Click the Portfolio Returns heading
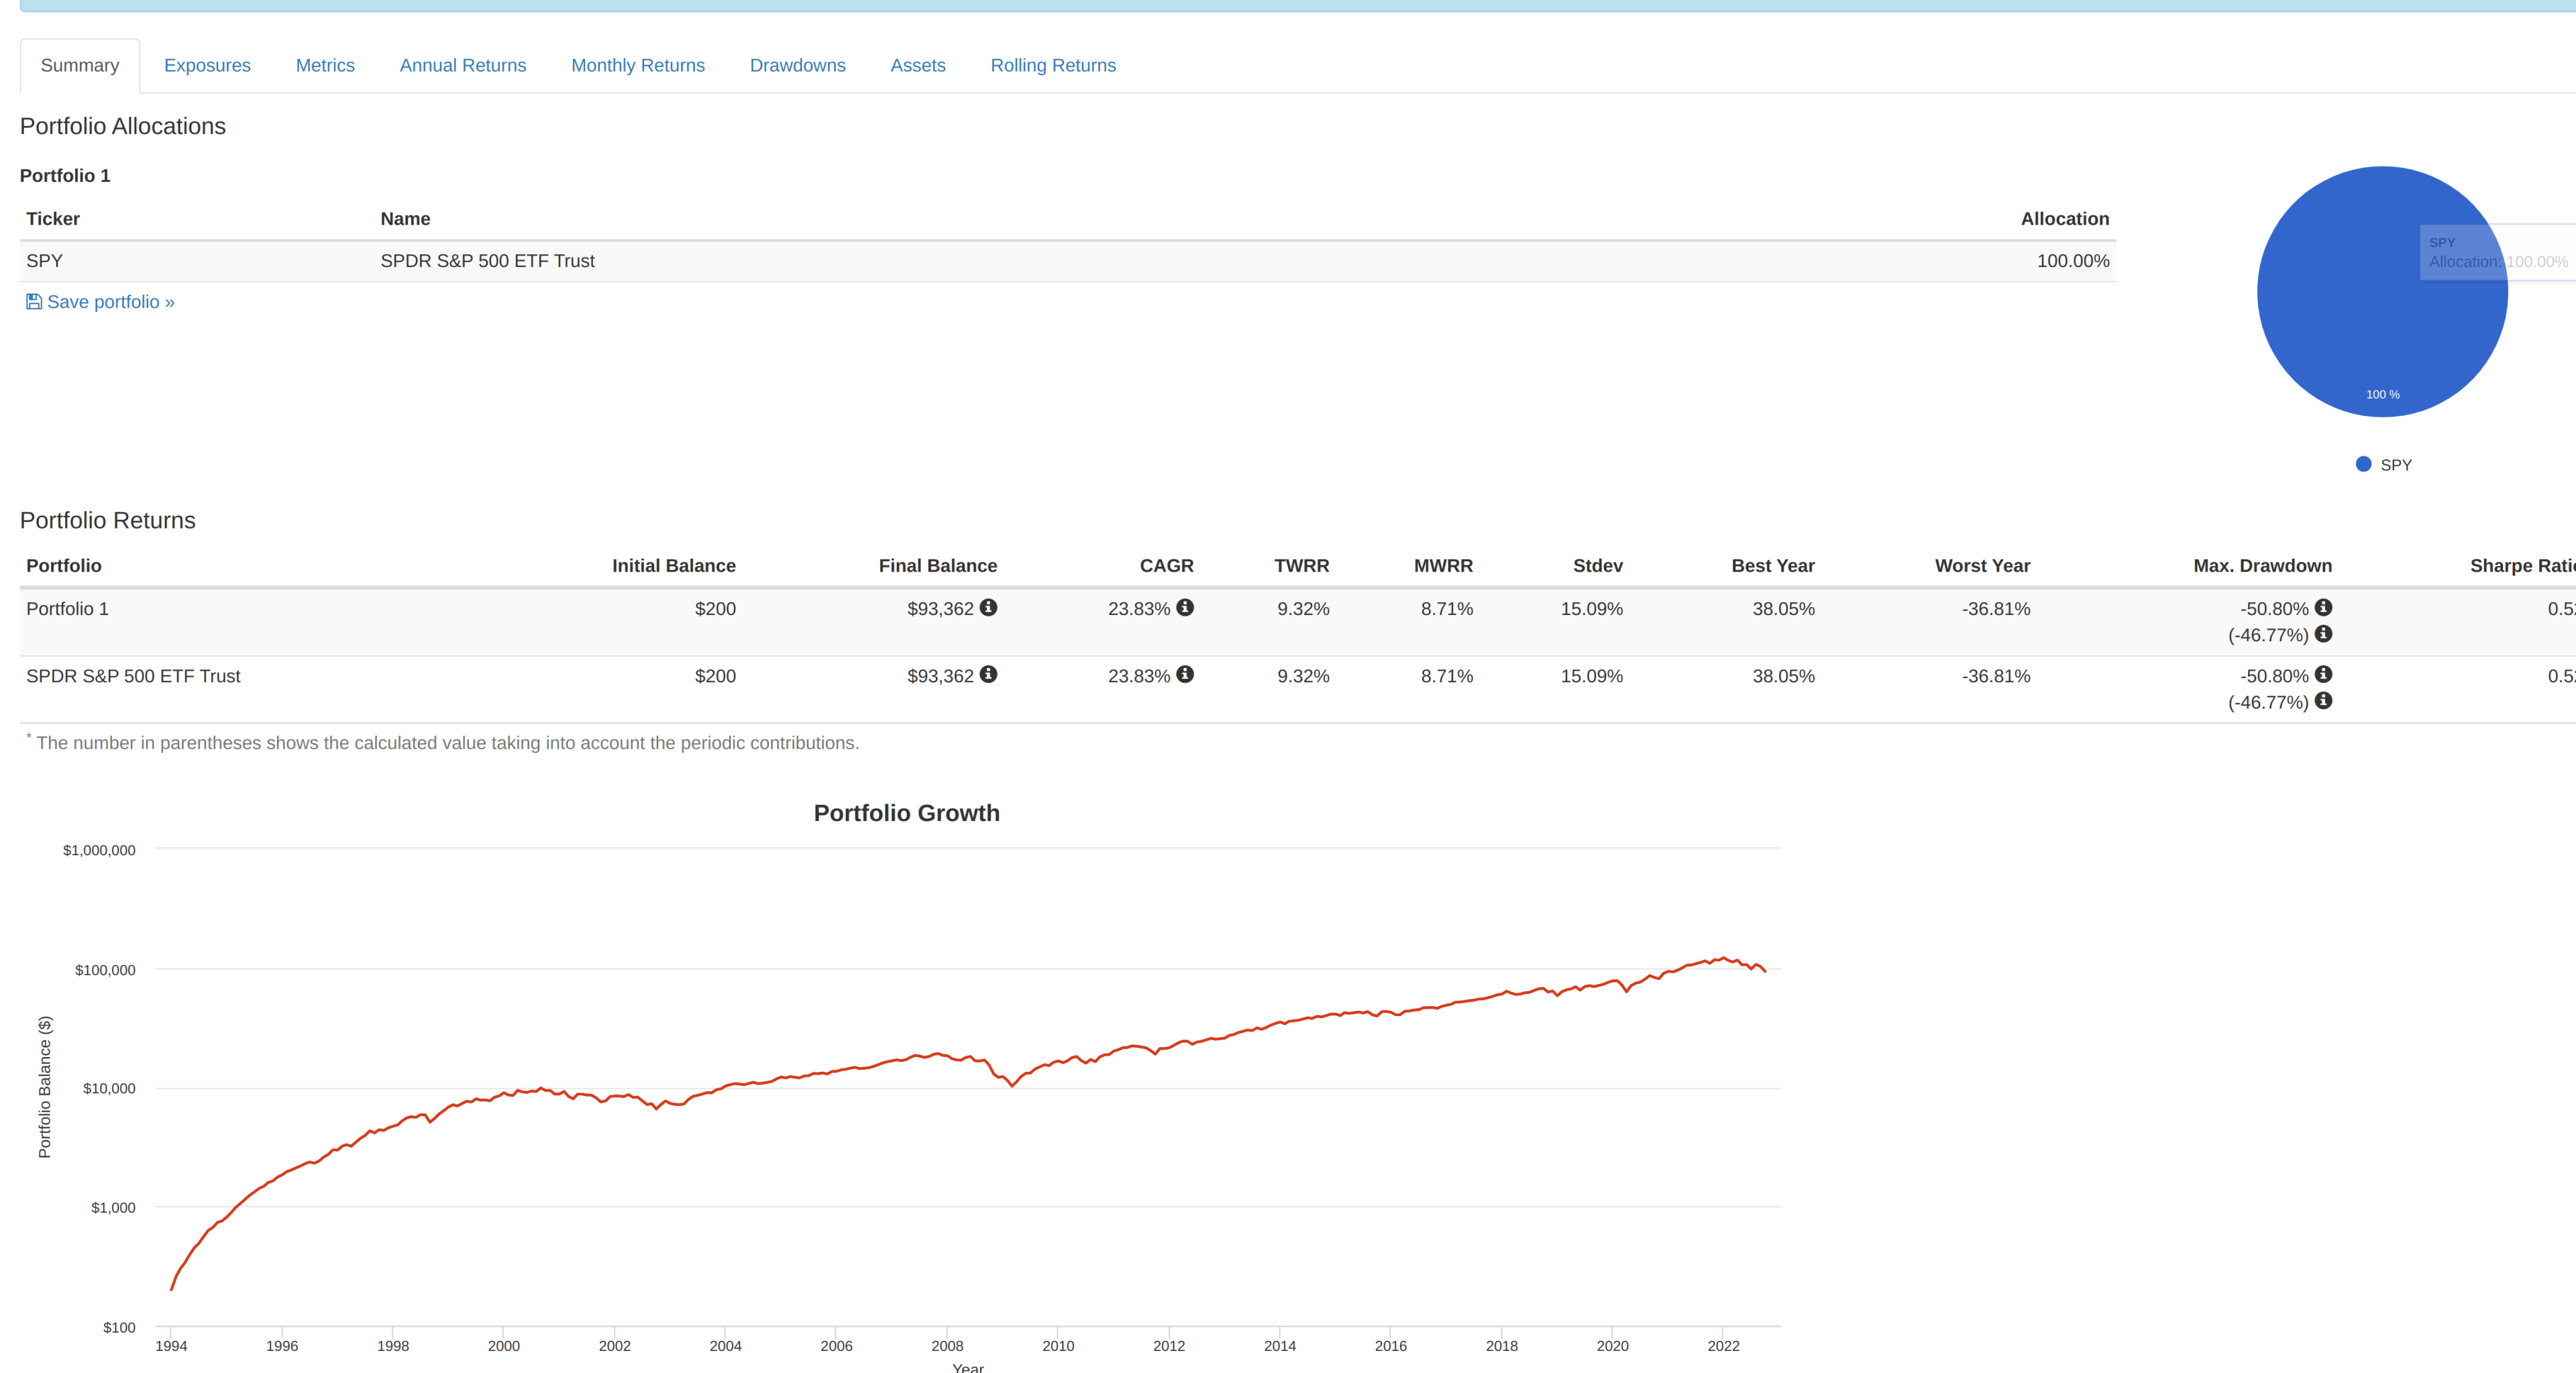The height and width of the screenshot is (1373, 2576). pos(108,520)
